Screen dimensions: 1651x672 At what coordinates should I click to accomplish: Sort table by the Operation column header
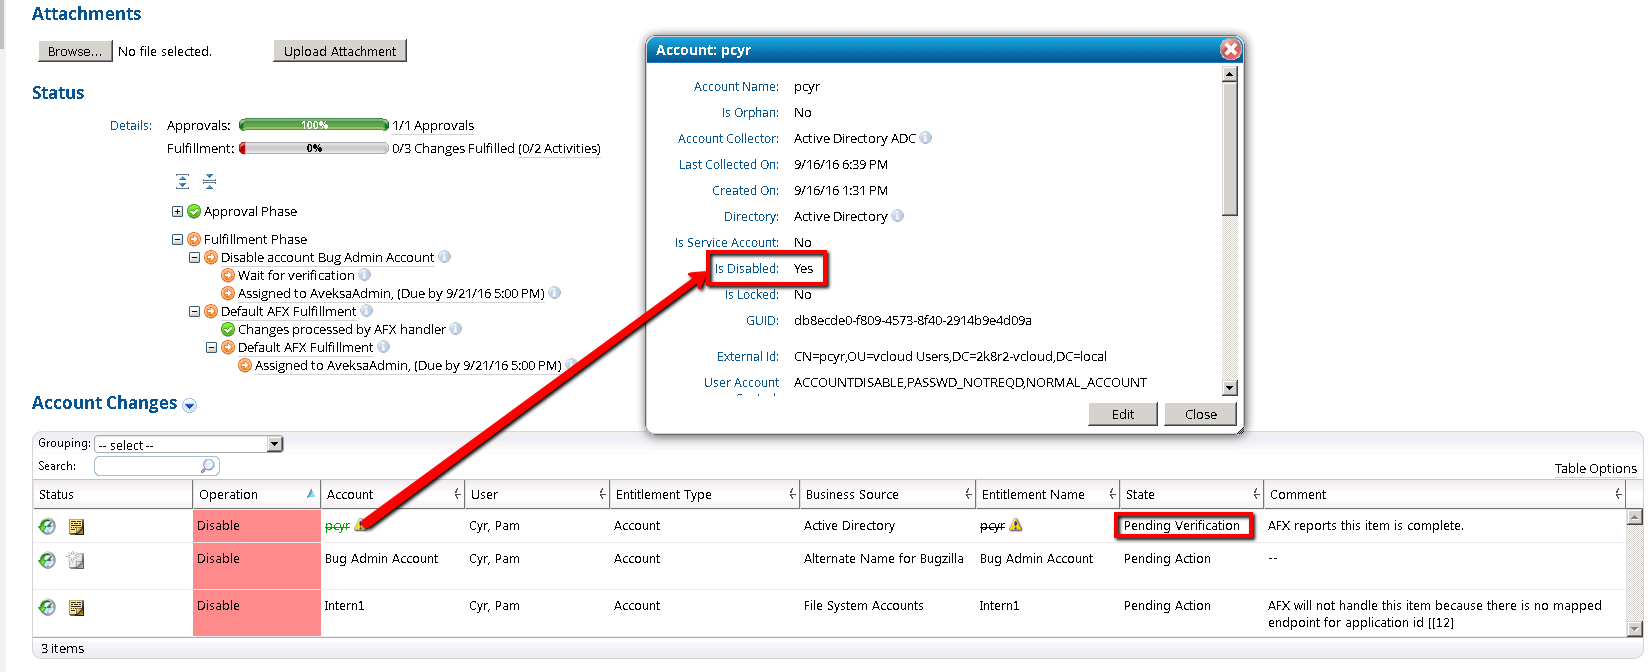point(228,494)
